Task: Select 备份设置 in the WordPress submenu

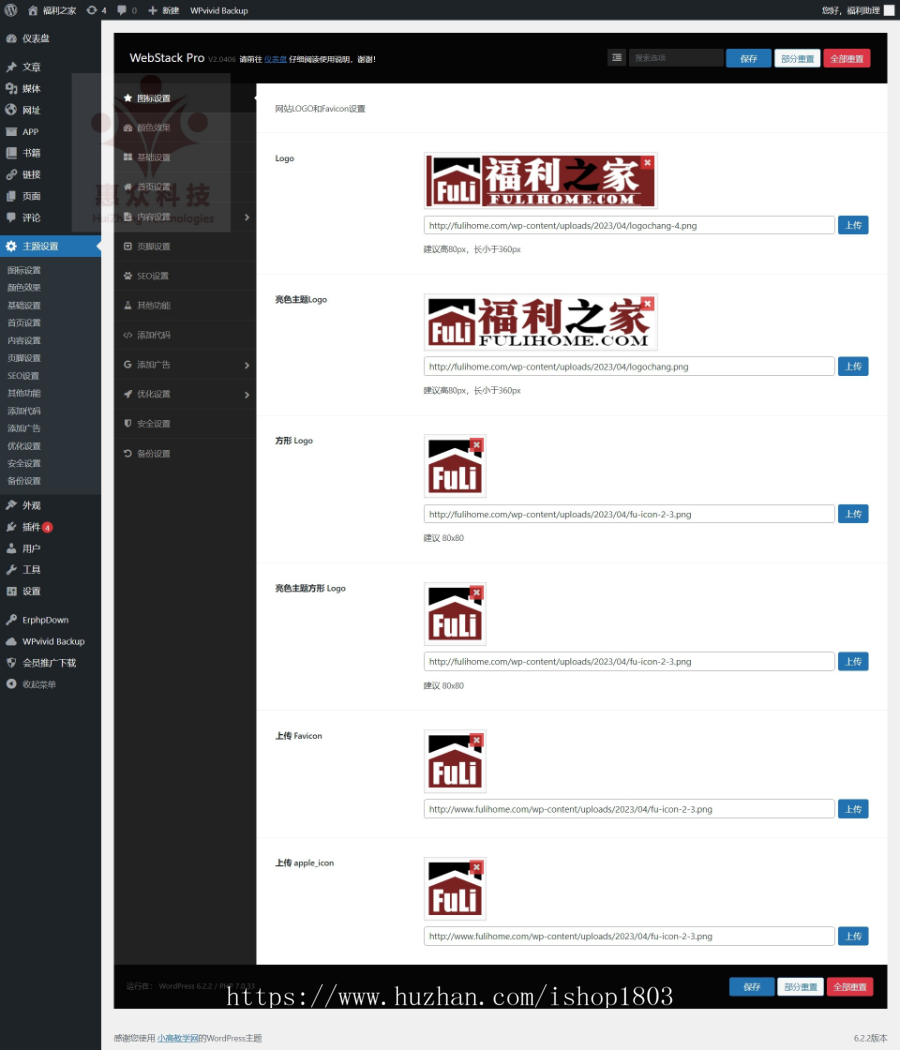Action: 24,480
